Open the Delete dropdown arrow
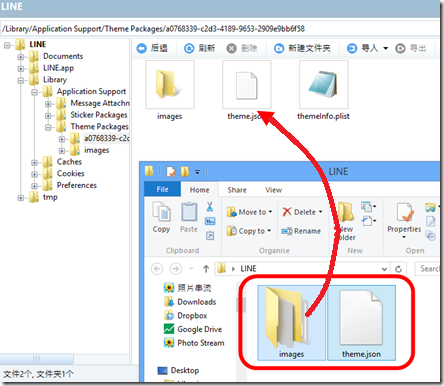This screenshot has width=444, height=386. click(x=321, y=212)
